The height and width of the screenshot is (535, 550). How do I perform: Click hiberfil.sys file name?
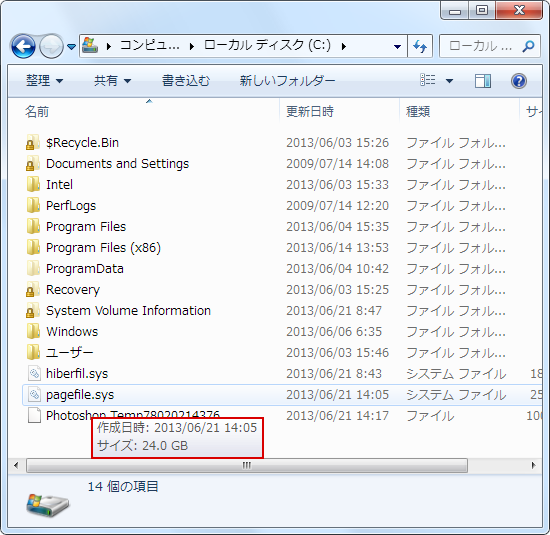click(77, 374)
